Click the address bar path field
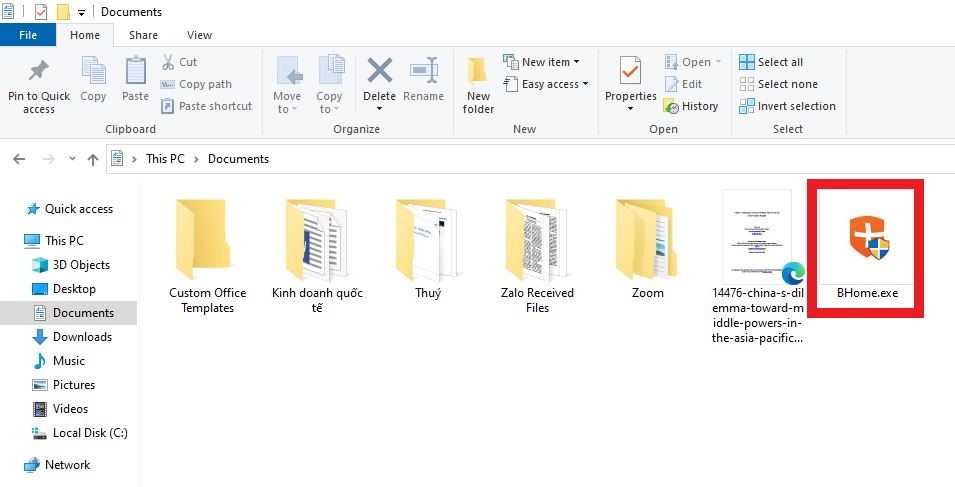Screen dimensions: 955x487 tap(530, 159)
